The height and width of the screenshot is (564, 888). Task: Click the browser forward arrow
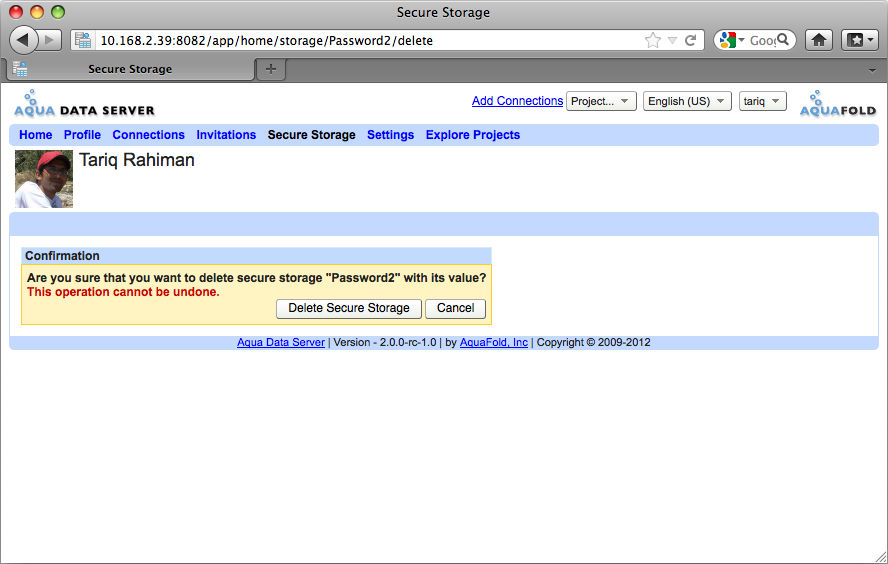(50, 40)
